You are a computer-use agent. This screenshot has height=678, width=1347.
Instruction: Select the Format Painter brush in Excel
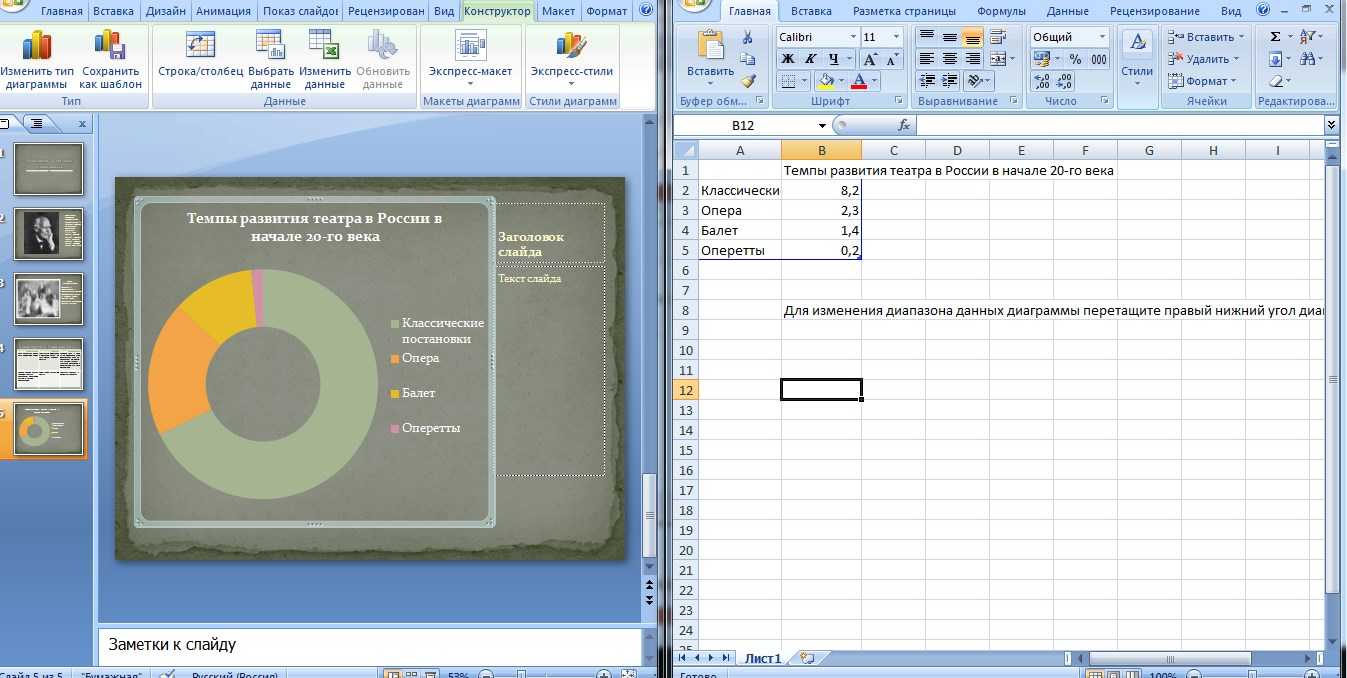[747, 81]
